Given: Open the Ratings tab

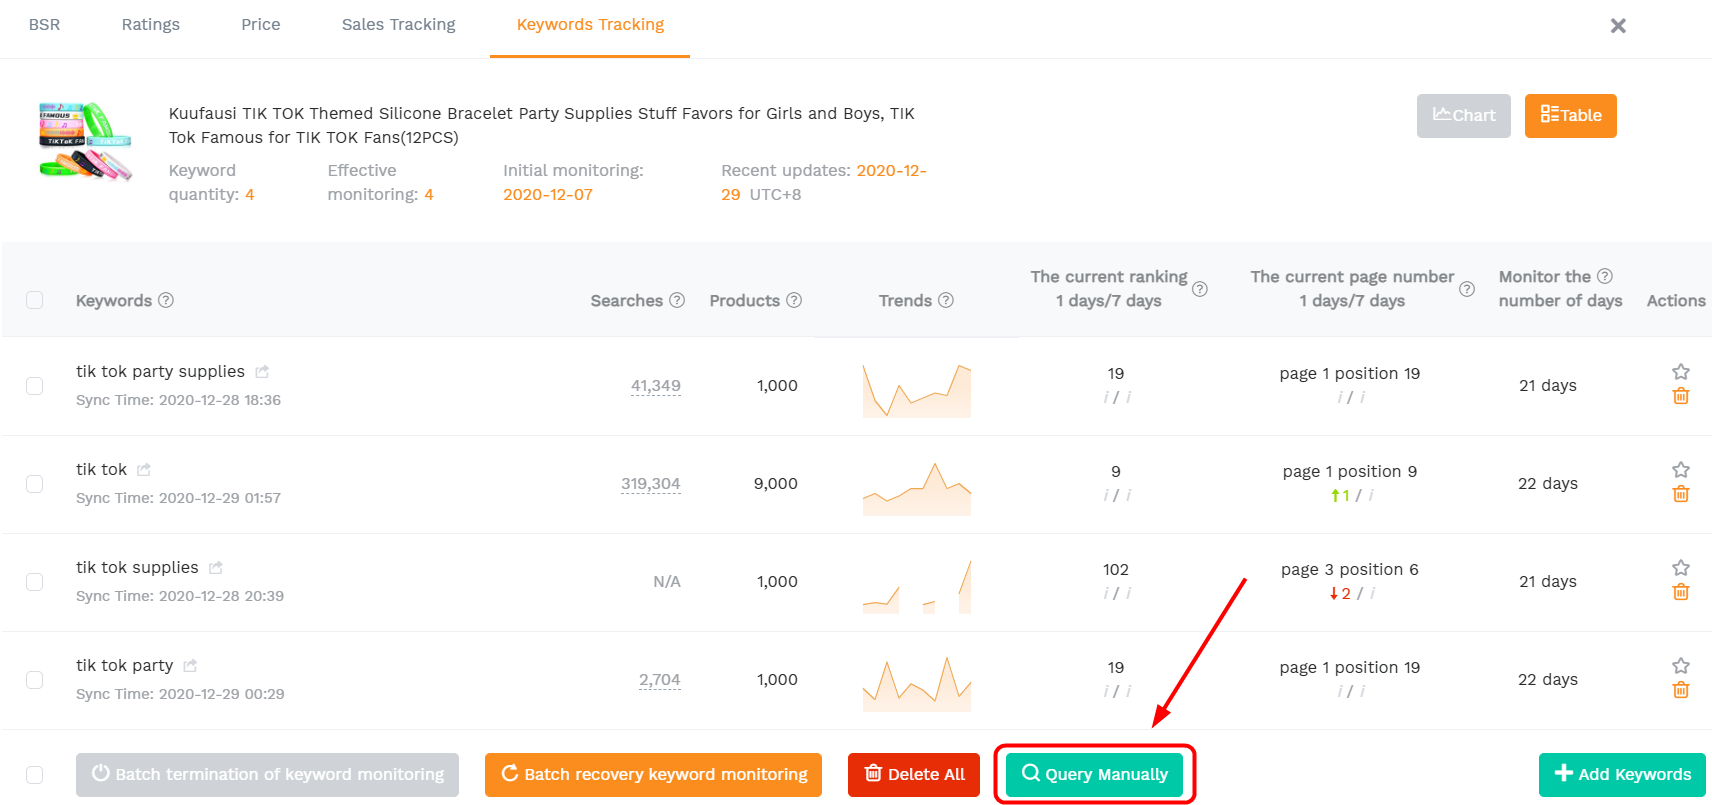Looking at the screenshot, I should point(151,25).
